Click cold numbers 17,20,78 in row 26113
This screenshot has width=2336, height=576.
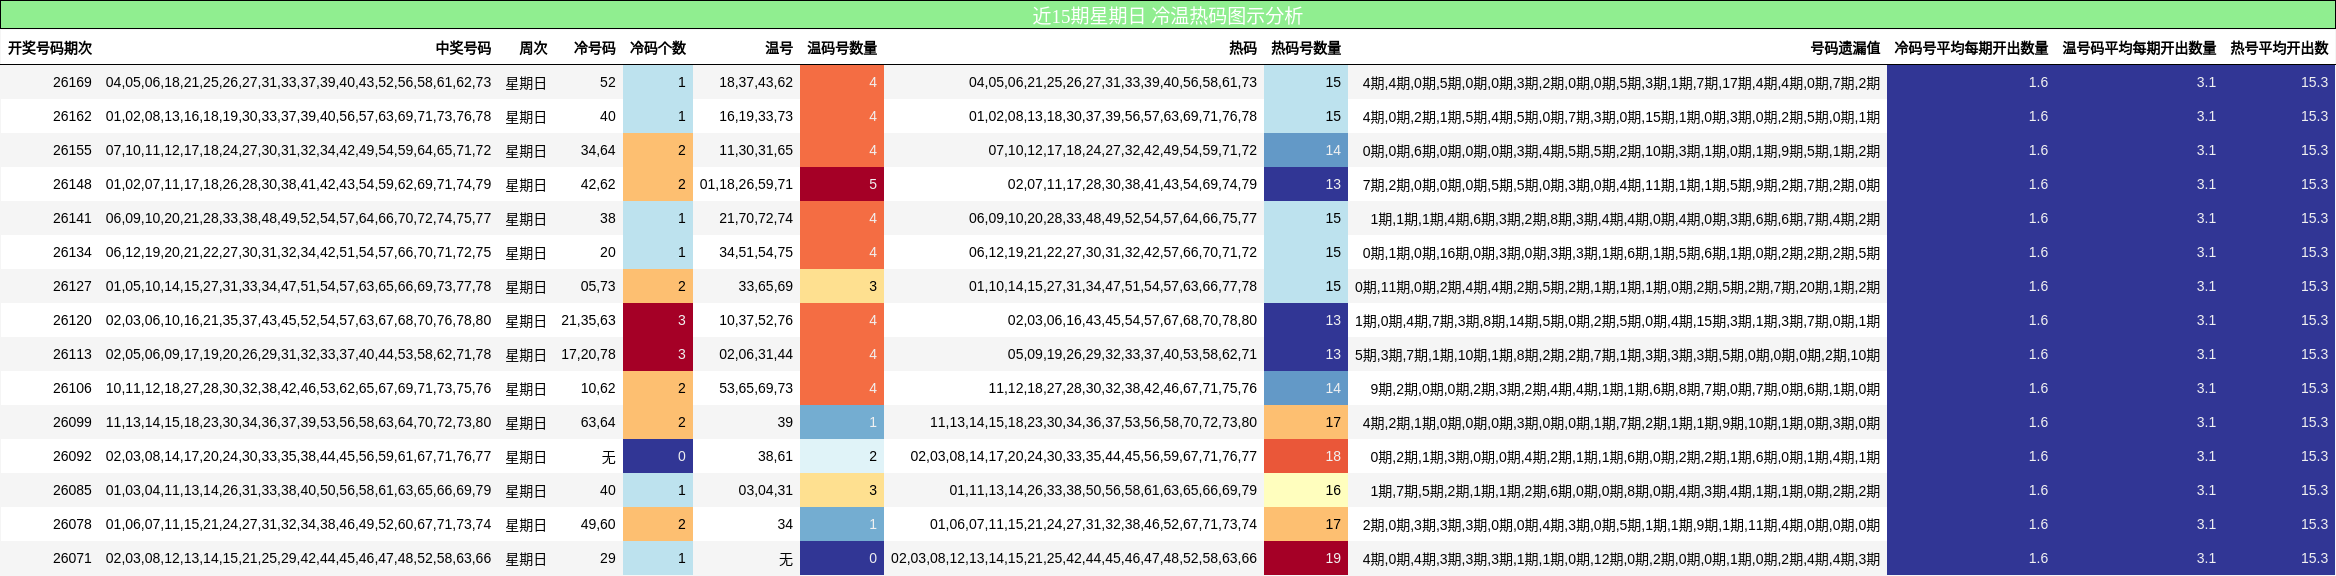(x=588, y=354)
